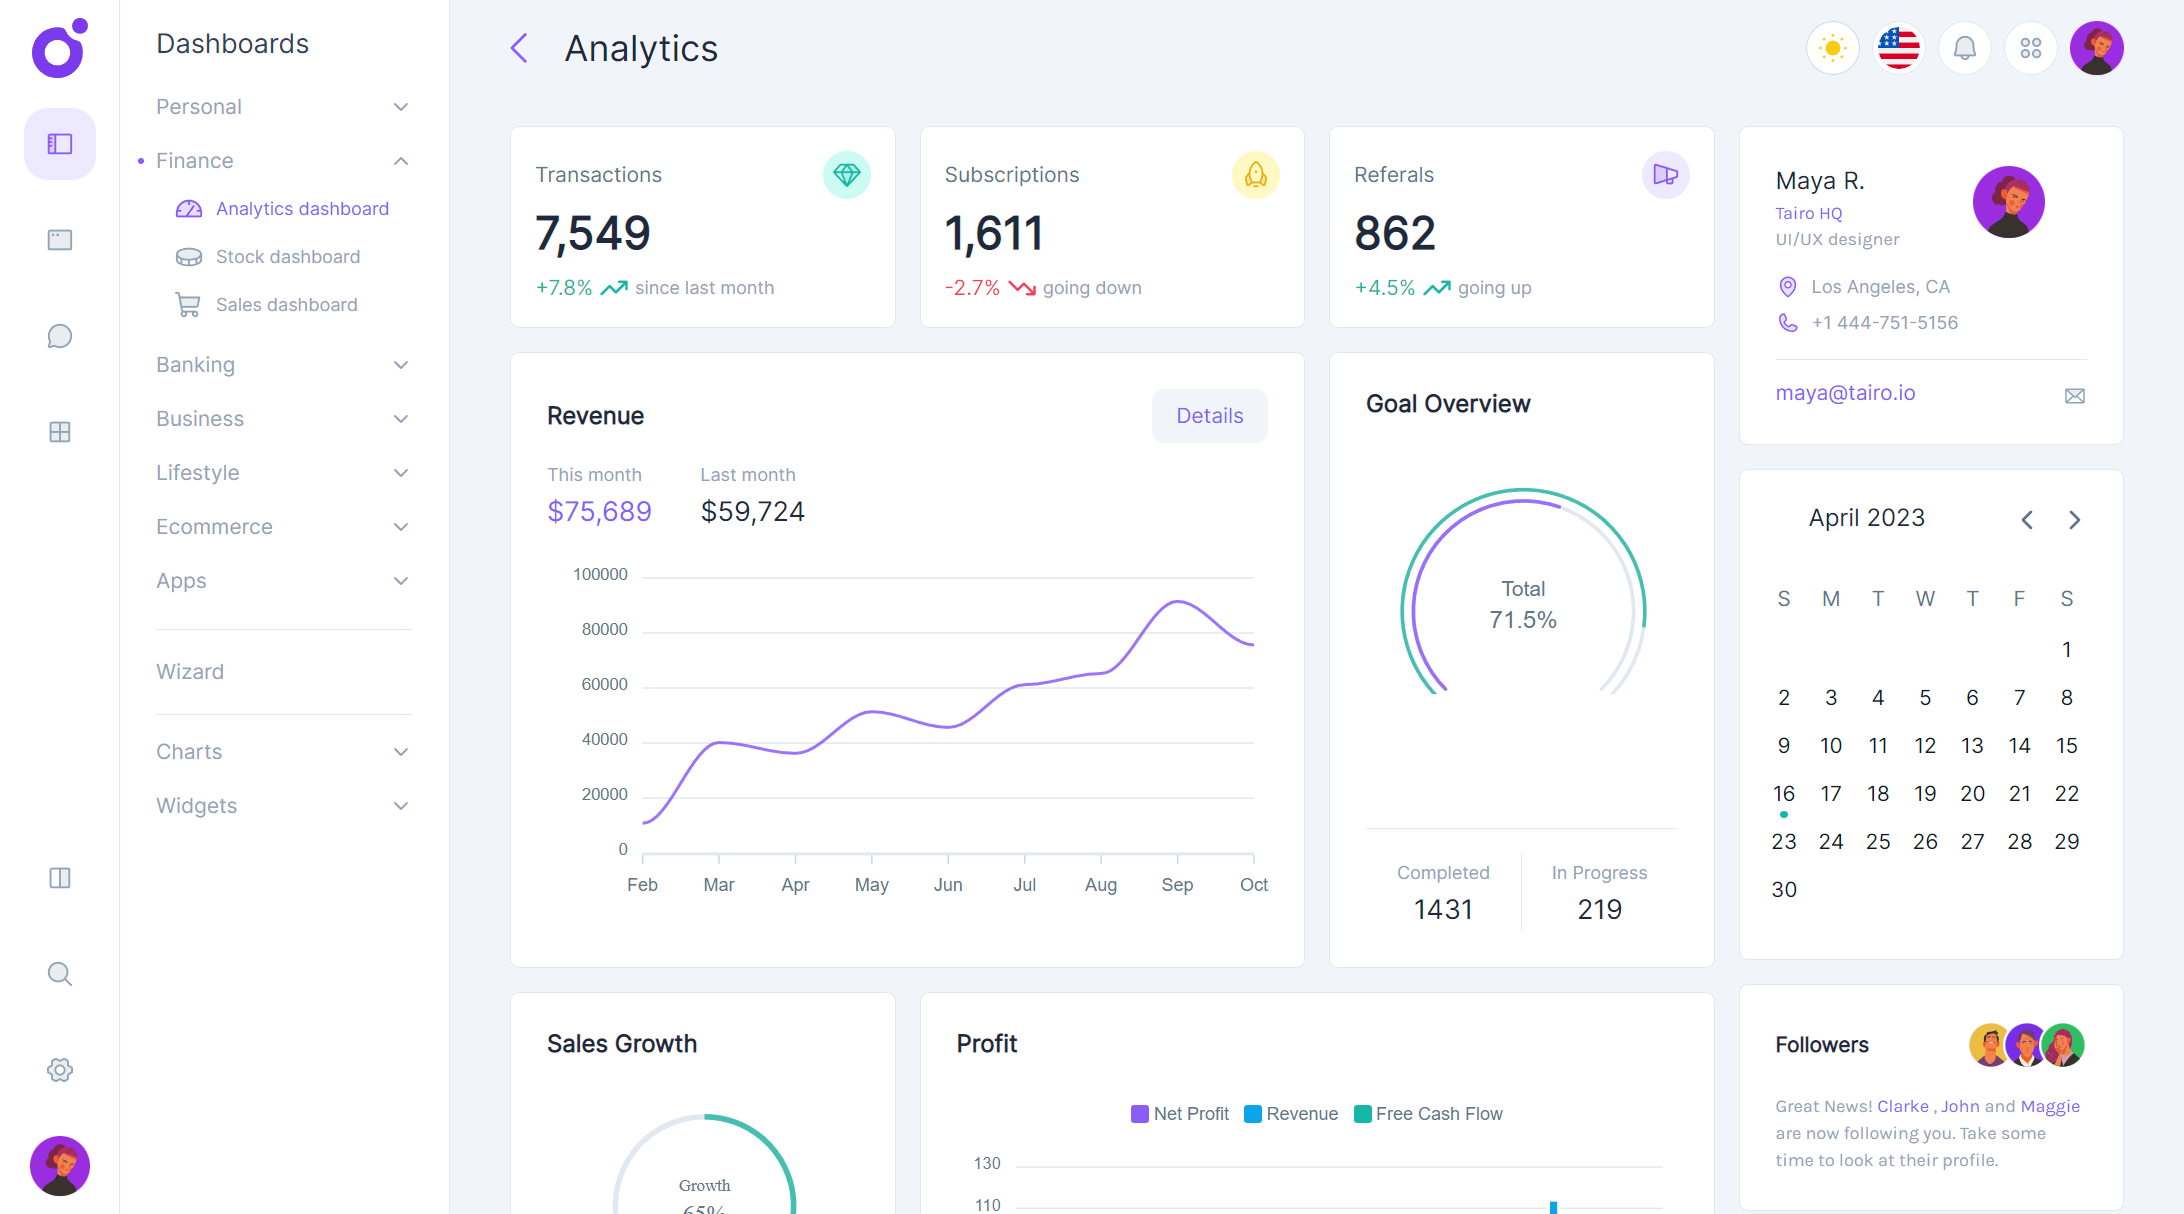Open the settings gear in the sidebar
The image size is (2184, 1214).
pyautogui.click(x=59, y=1069)
